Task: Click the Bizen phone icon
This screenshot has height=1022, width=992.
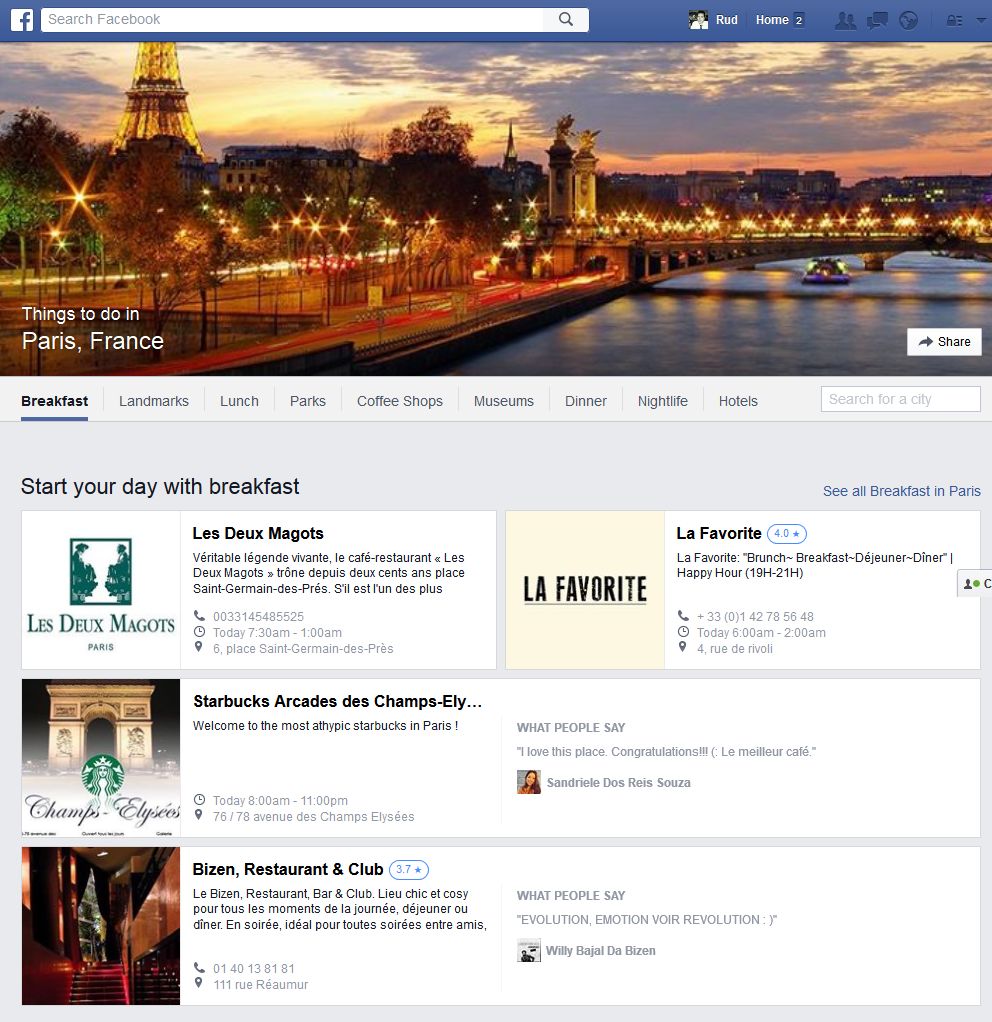Action: (199, 967)
